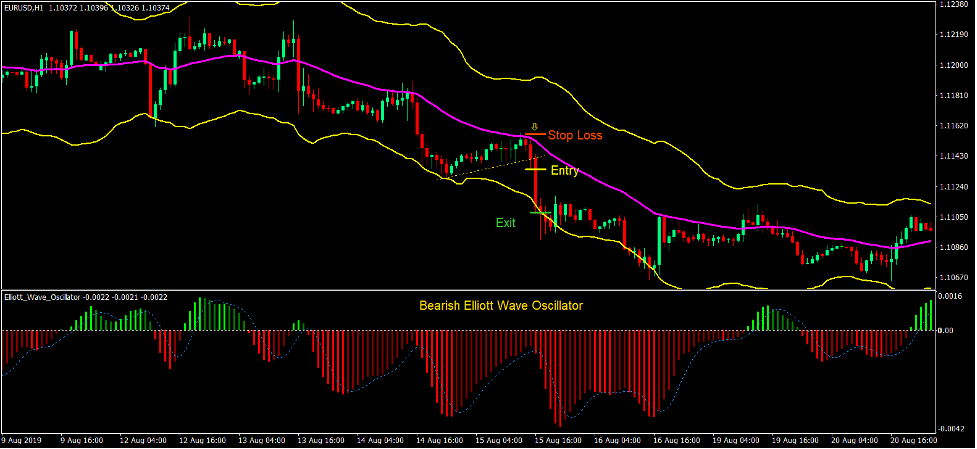Click 1.10670 on the price axis
The image size is (977, 449).
(954, 277)
